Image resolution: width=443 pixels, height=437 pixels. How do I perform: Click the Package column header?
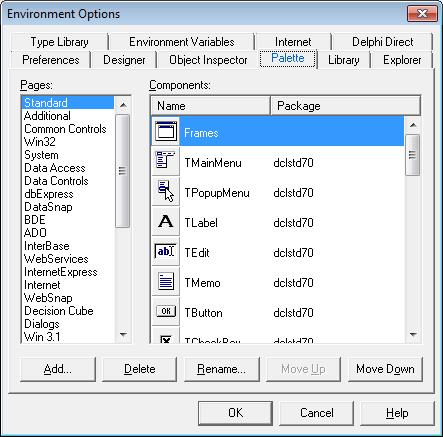pyautogui.click(x=345, y=106)
